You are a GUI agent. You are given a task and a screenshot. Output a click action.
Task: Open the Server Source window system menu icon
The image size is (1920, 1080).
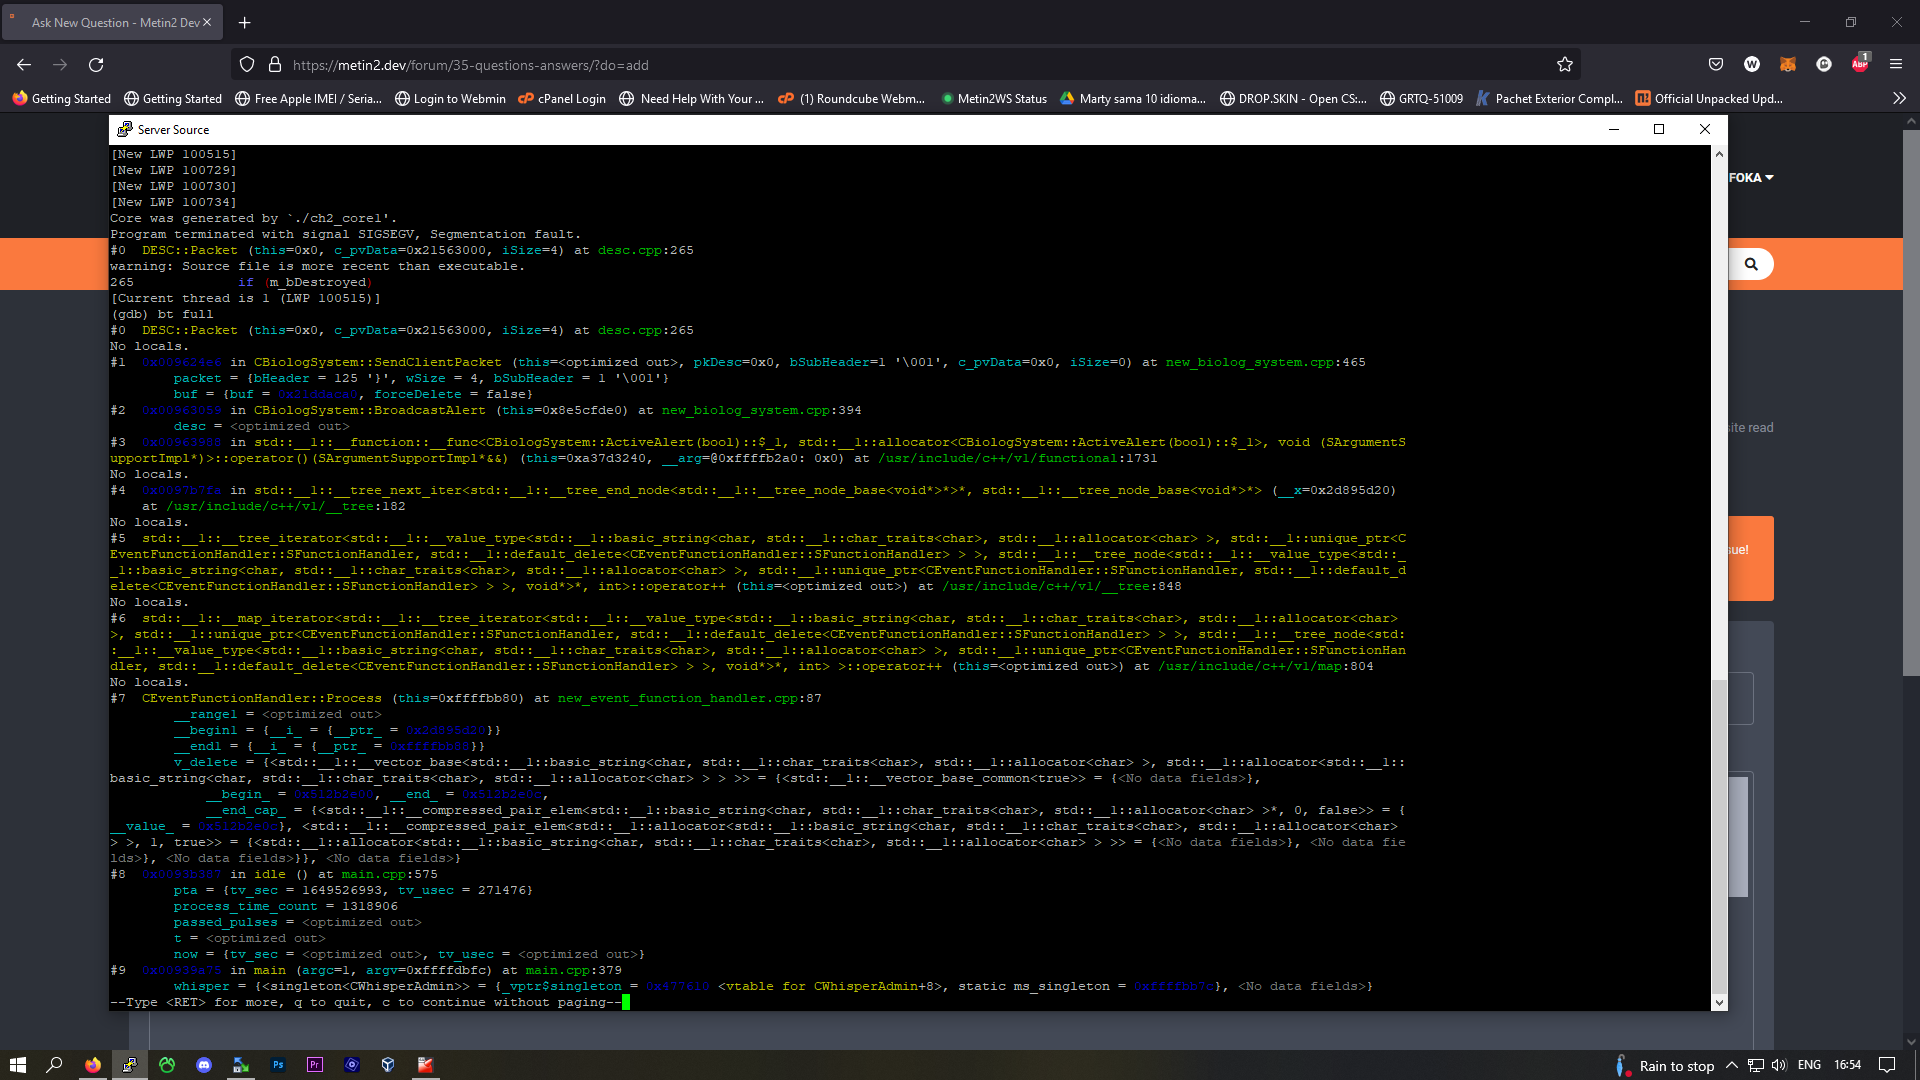(125, 129)
